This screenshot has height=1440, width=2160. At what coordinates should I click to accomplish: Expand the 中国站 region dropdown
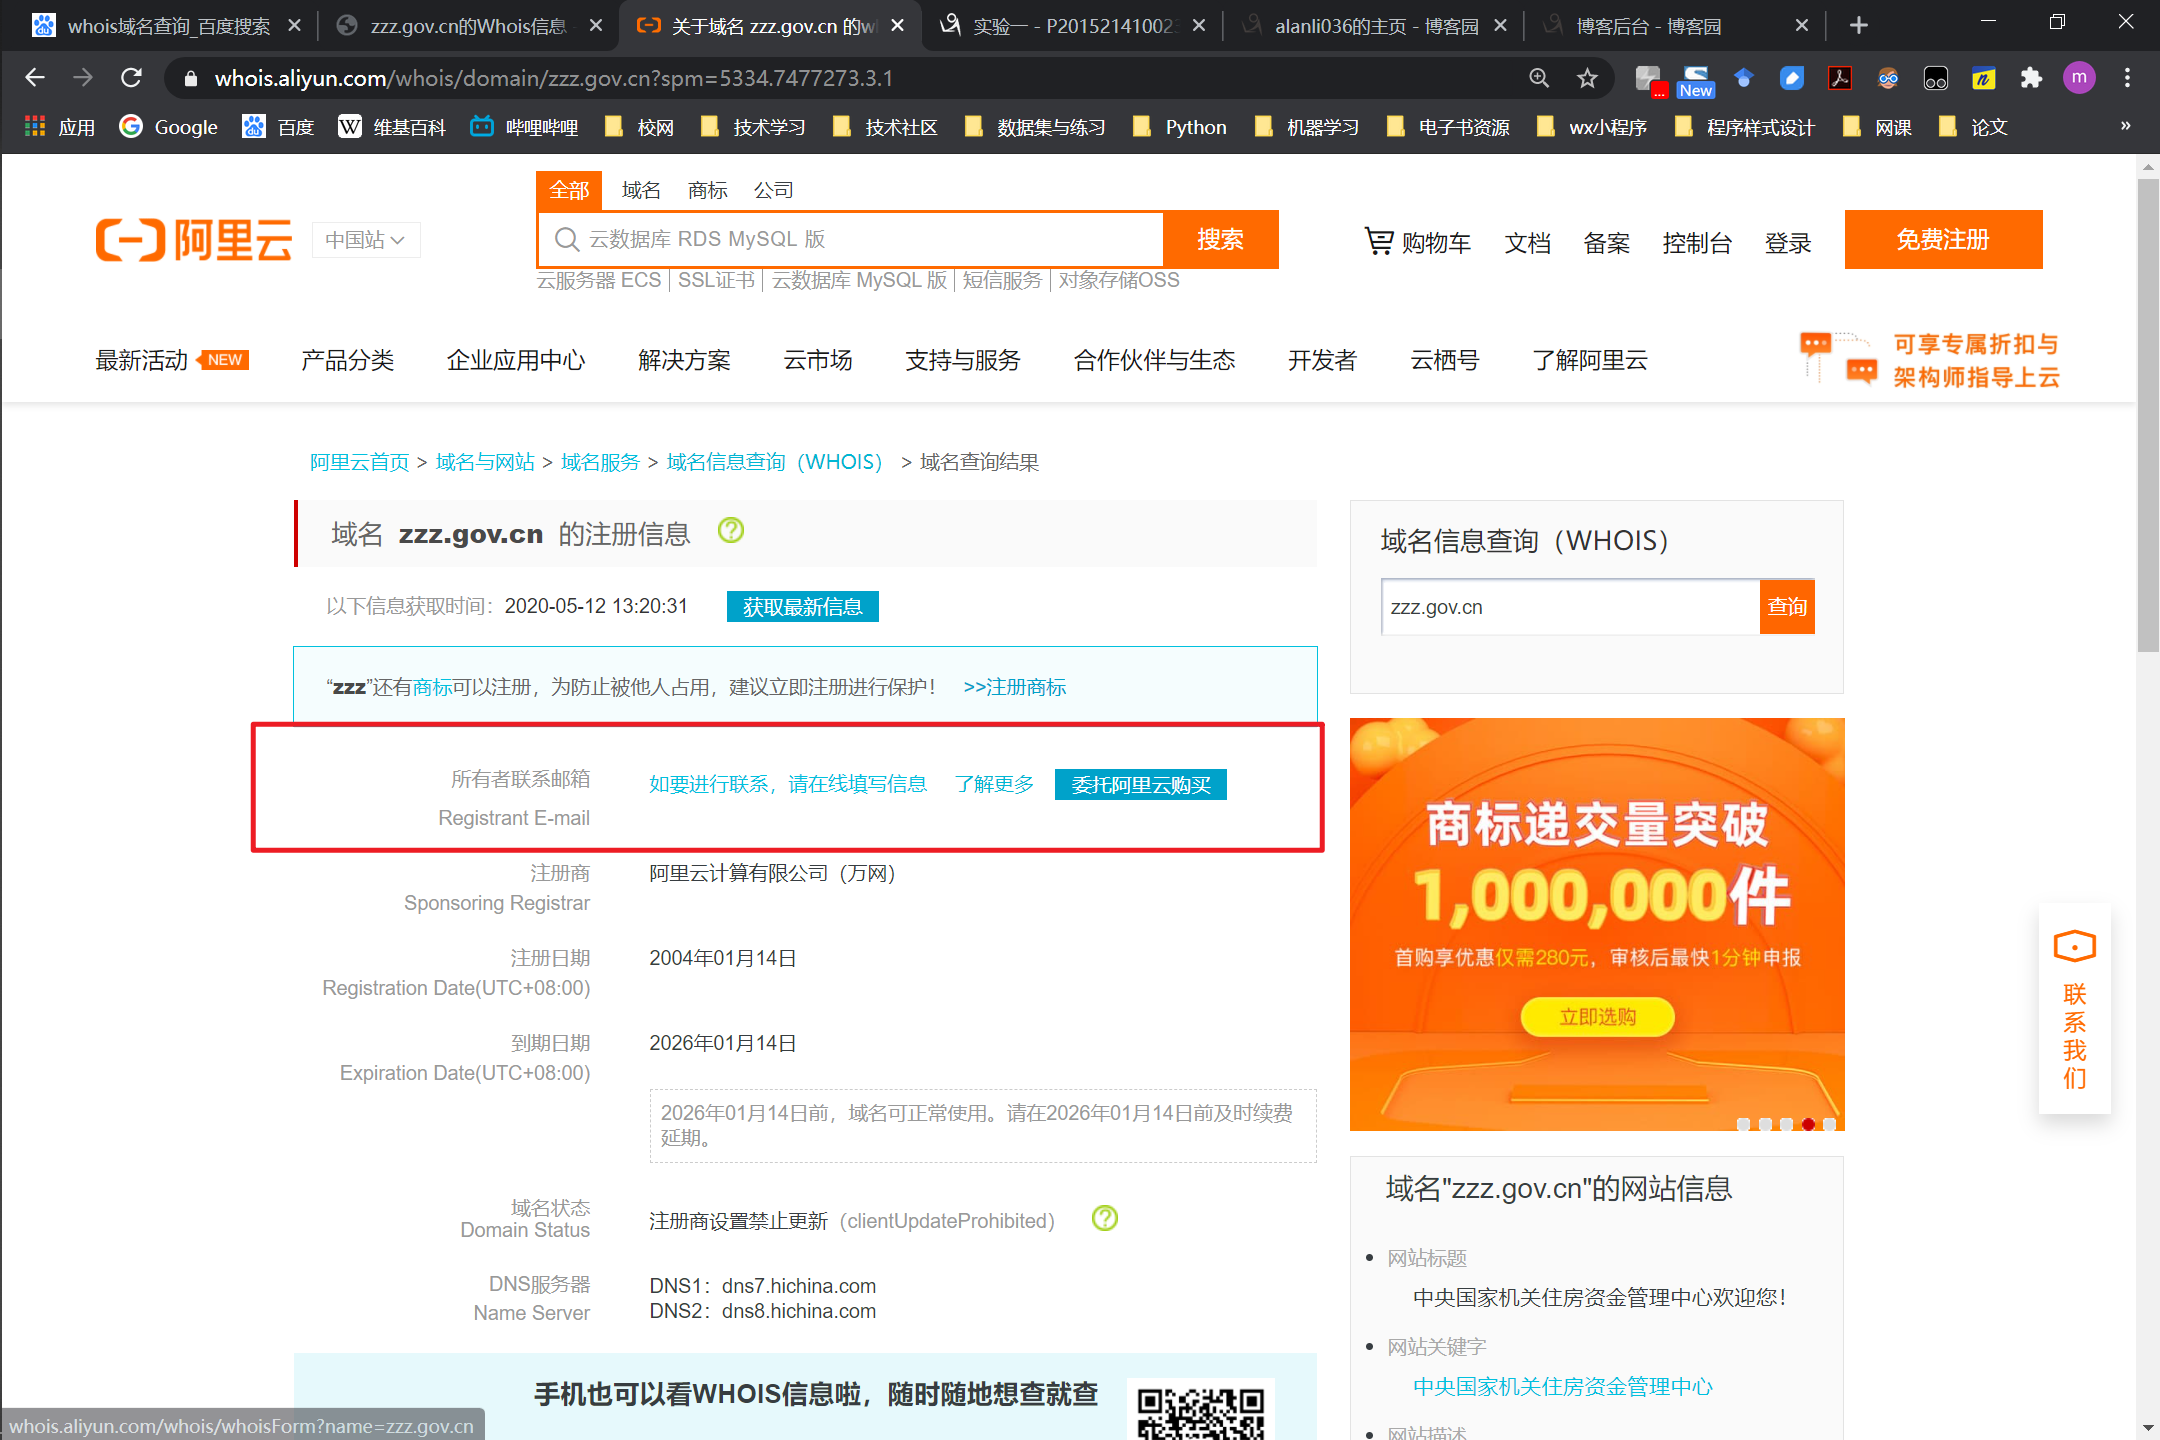click(365, 240)
